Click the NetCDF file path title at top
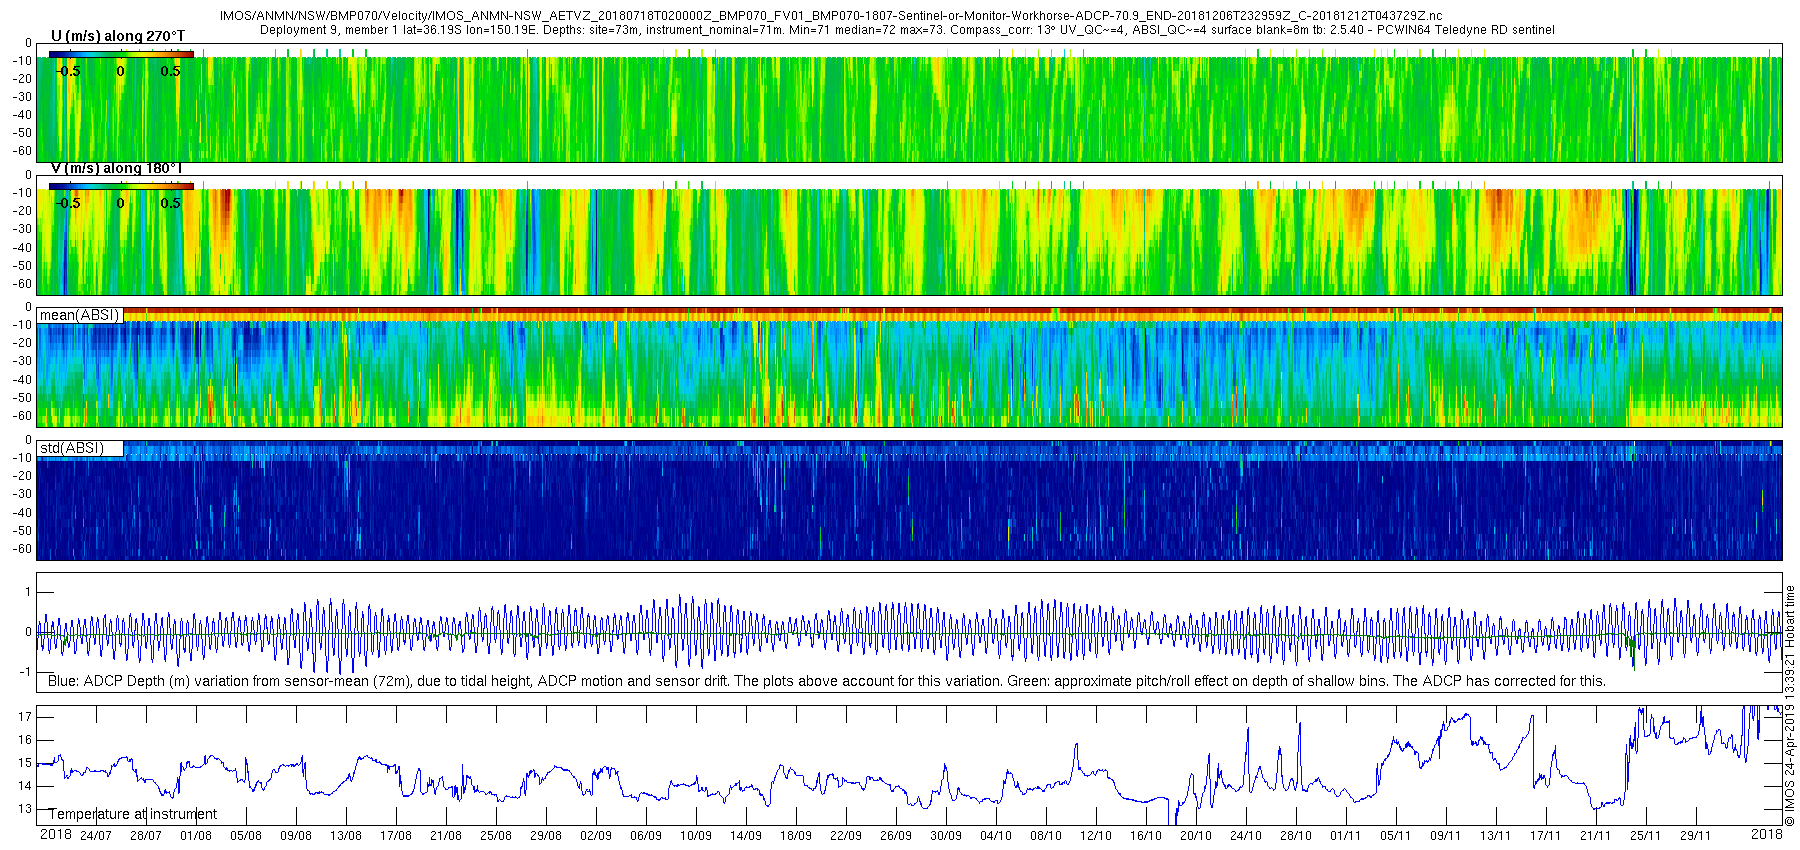 coord(831,16)
